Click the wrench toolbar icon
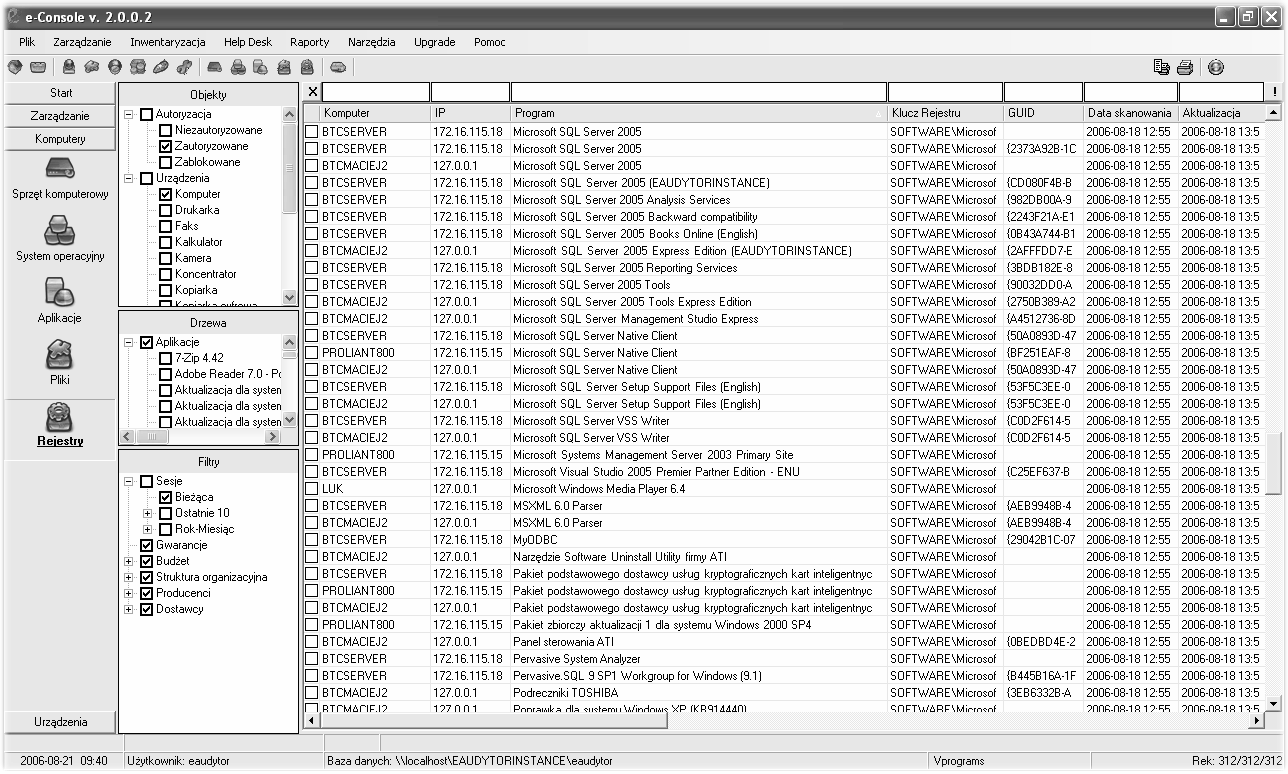The height and width of the screenshot is (774, 1288). [x=184, y=68]
